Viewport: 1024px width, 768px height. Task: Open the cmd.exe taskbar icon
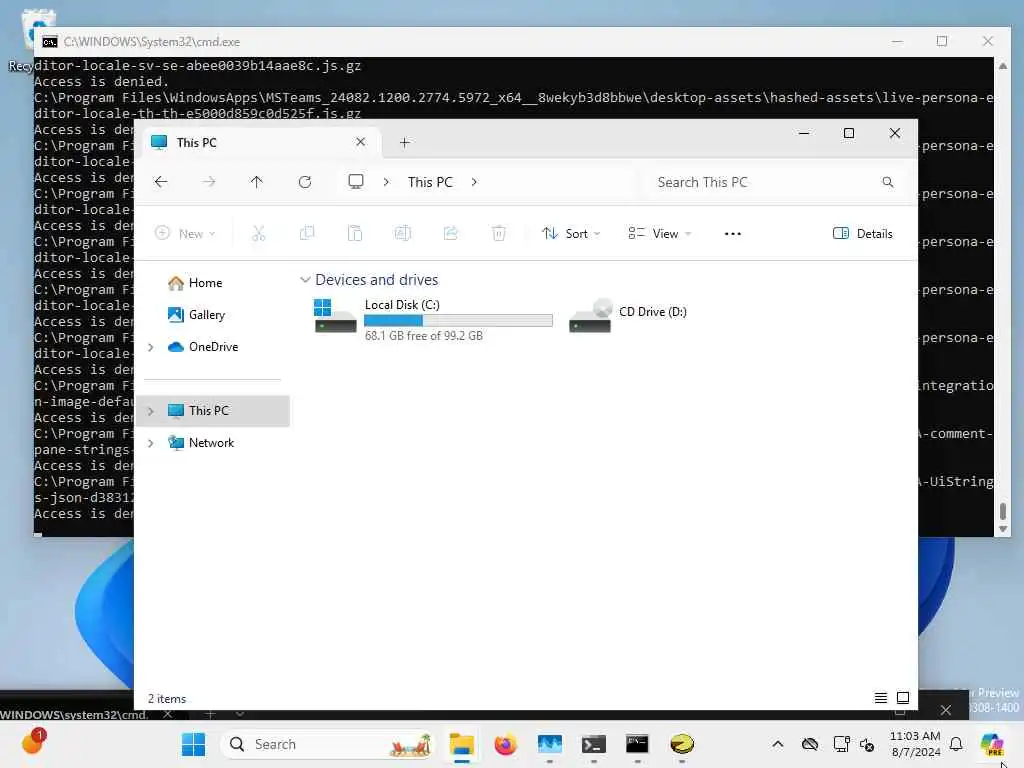(637, 744)
